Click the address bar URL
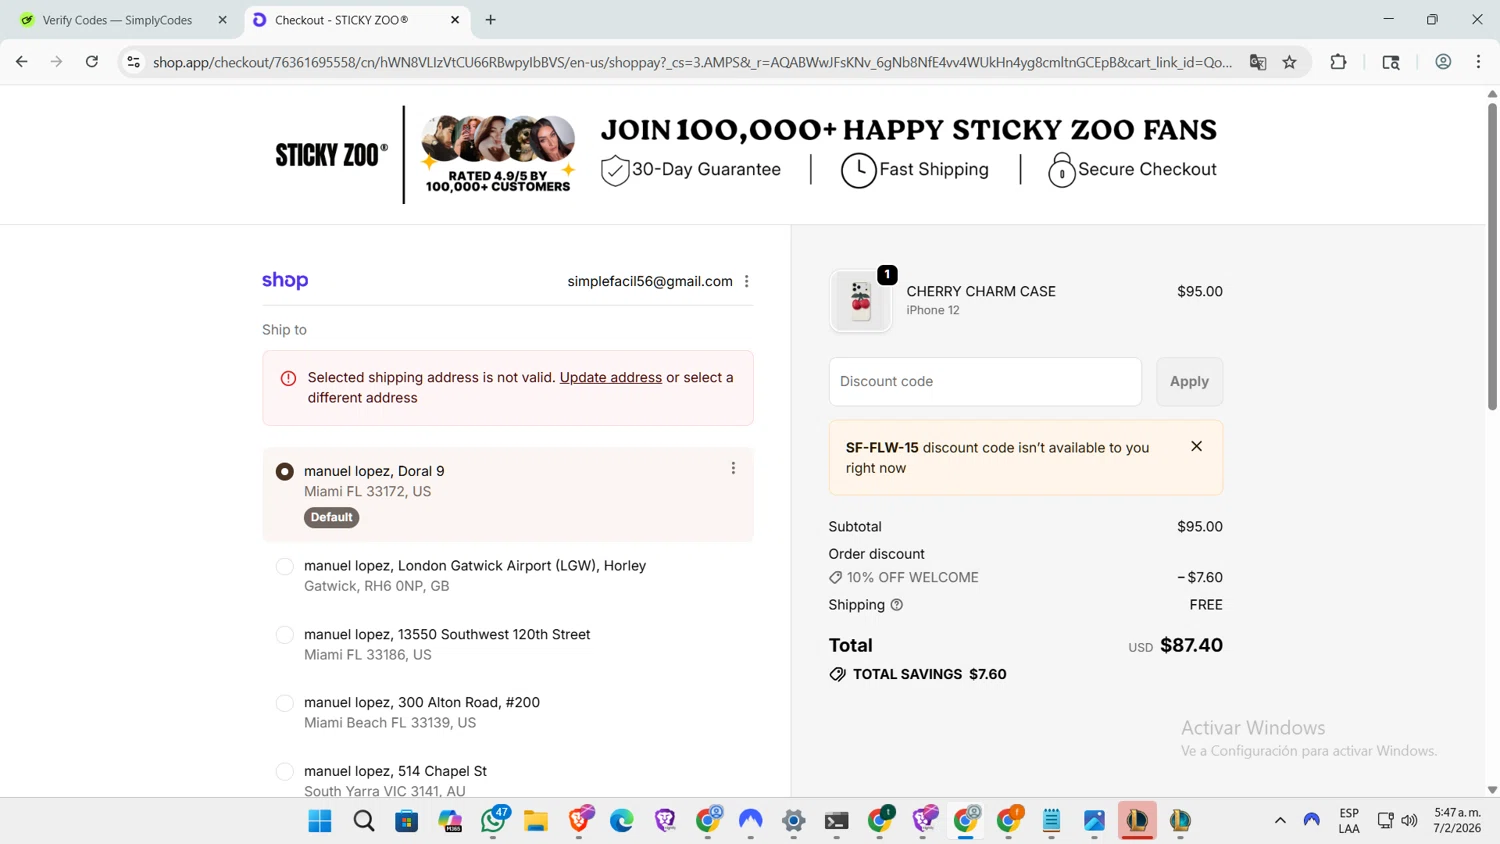Image resolution: width=1500 pixels, height=844 pixels. coord(692,62)
